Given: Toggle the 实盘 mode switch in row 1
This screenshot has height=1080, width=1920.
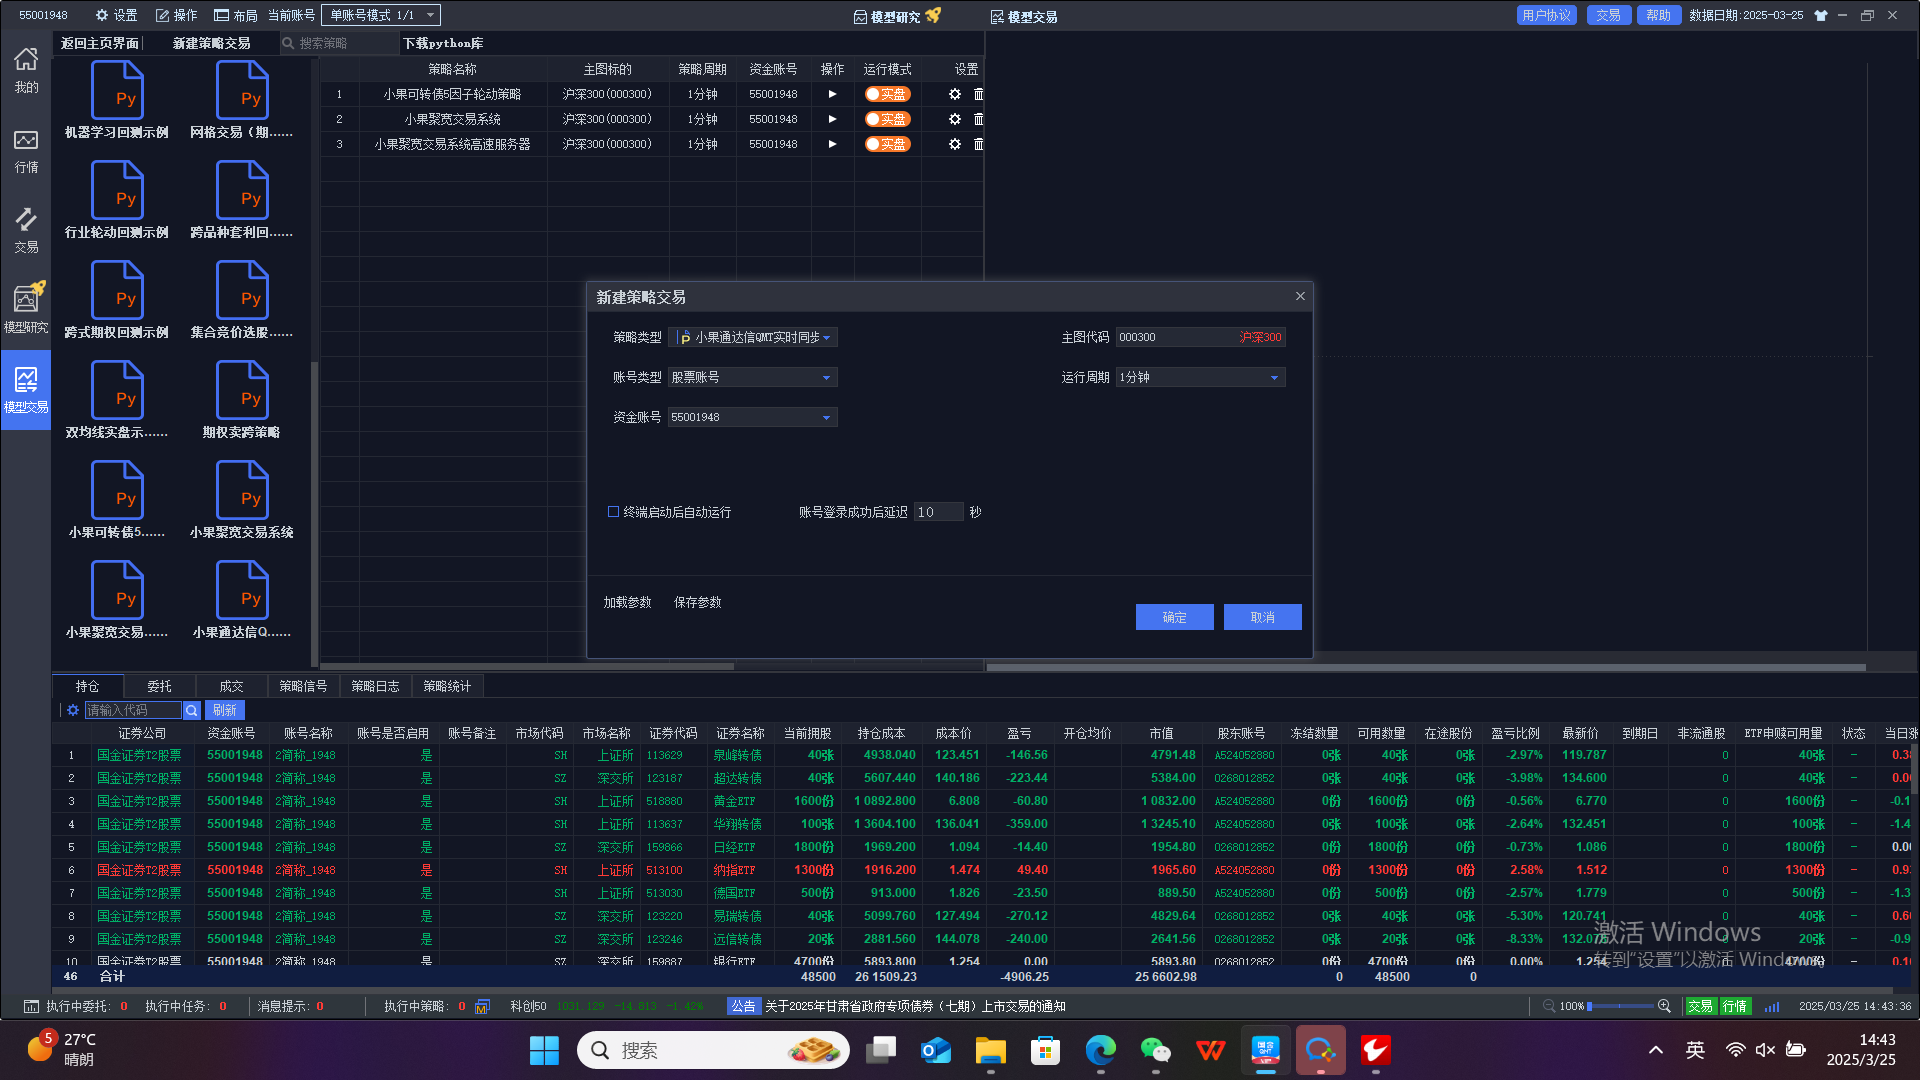Looking at the screenshot, I should (887, 94).
